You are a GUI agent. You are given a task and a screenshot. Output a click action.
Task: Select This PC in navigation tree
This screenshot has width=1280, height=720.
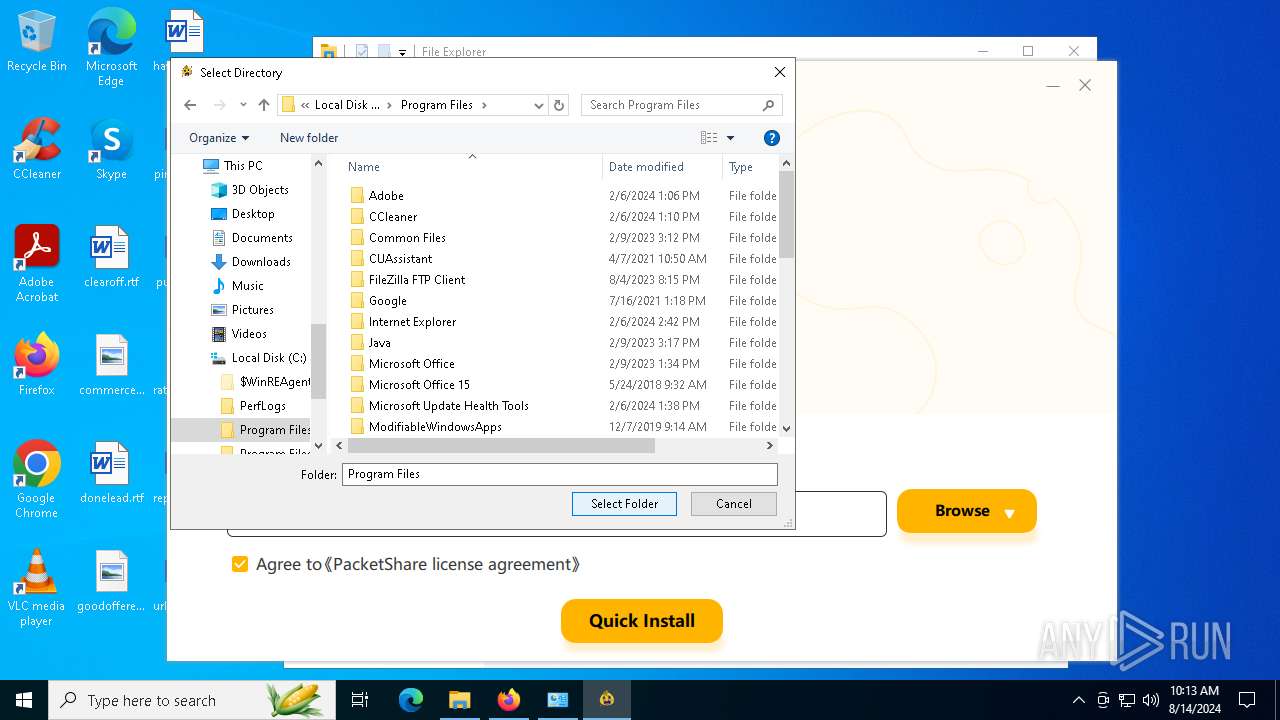click(x=243, y=166)
